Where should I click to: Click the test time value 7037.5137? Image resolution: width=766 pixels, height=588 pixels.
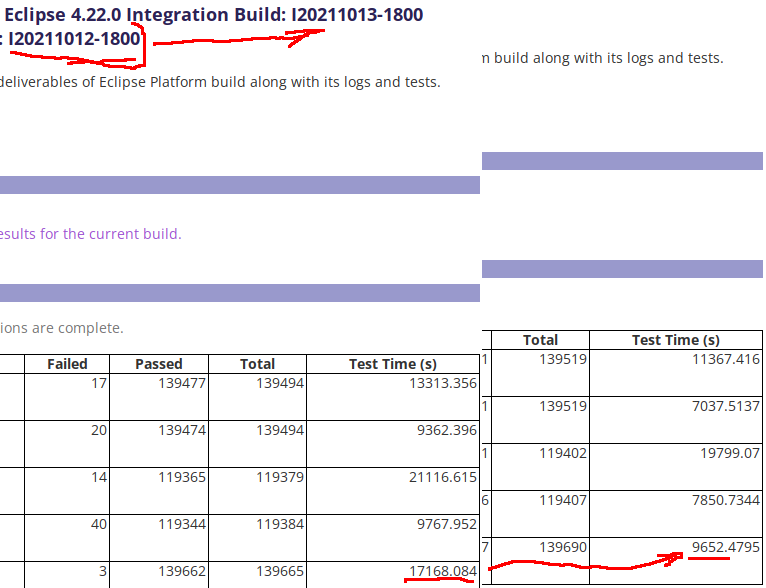[726, 406]
